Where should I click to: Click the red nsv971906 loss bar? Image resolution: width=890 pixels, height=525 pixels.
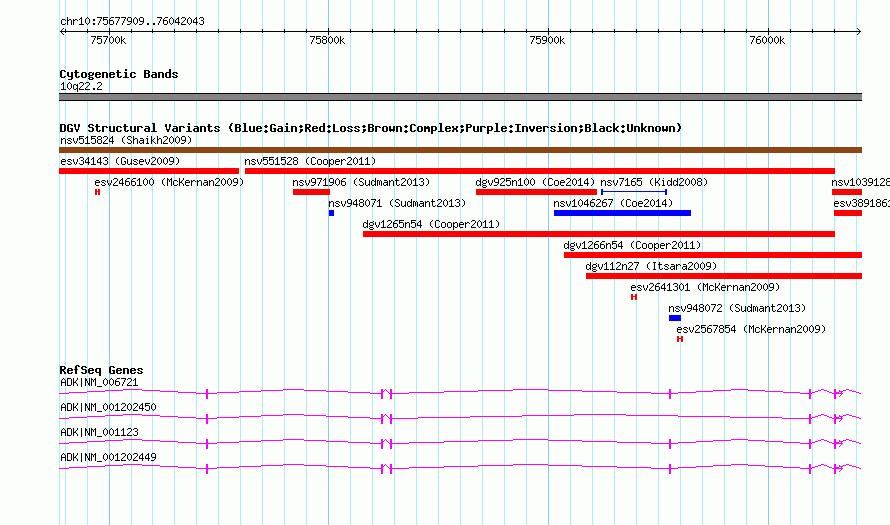(311, 192)
